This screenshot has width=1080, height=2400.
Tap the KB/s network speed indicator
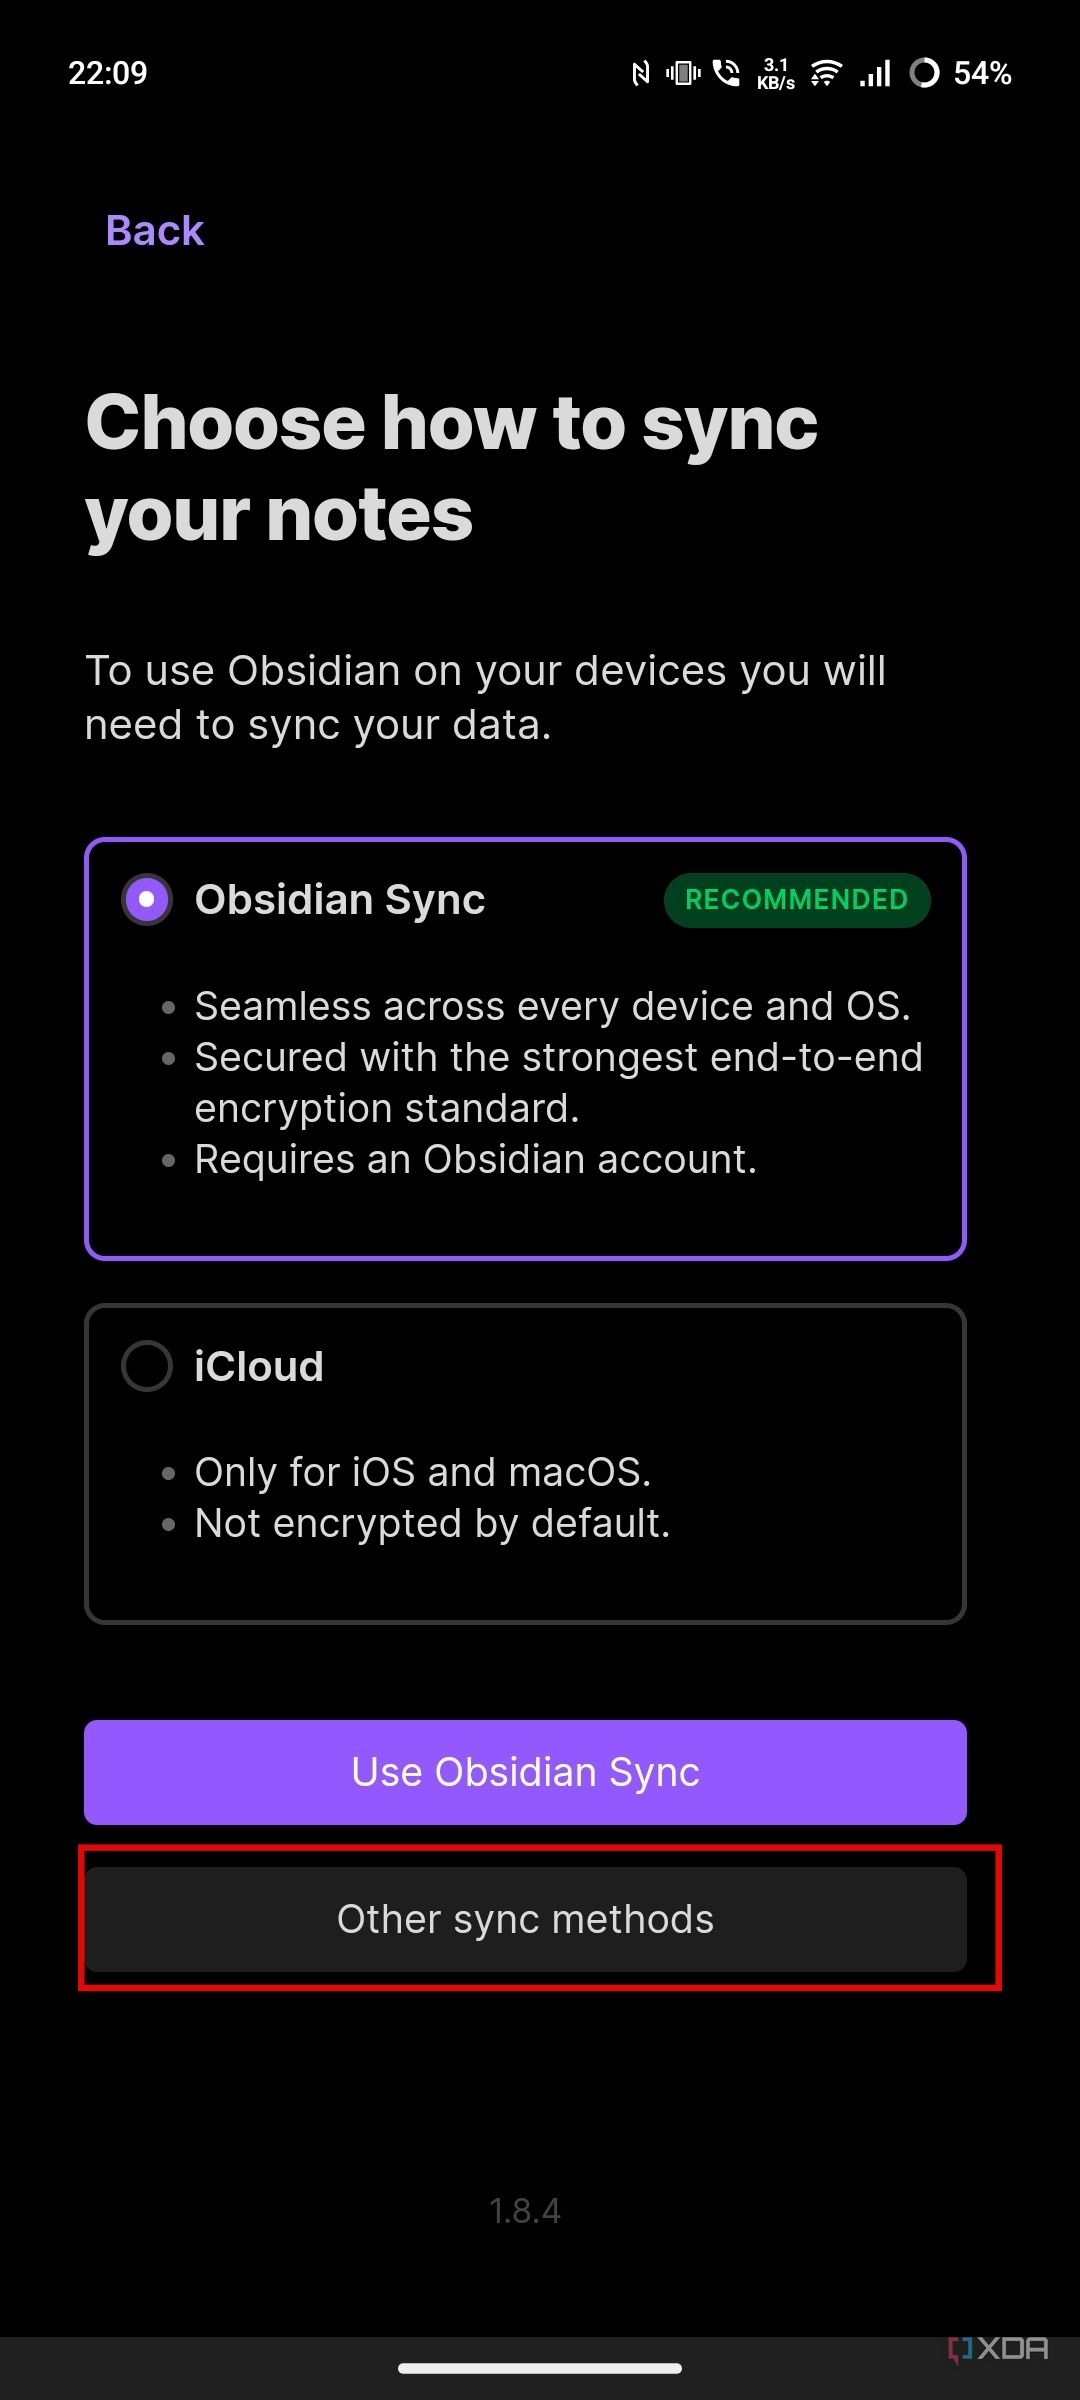click(x=776, y=74)
